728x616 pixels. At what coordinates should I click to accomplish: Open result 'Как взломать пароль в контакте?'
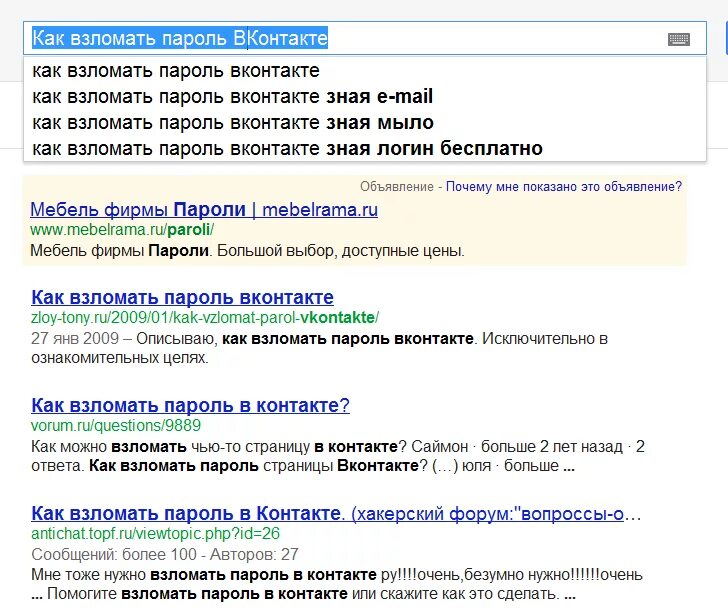pyautogui.click(x=190, y=405)
